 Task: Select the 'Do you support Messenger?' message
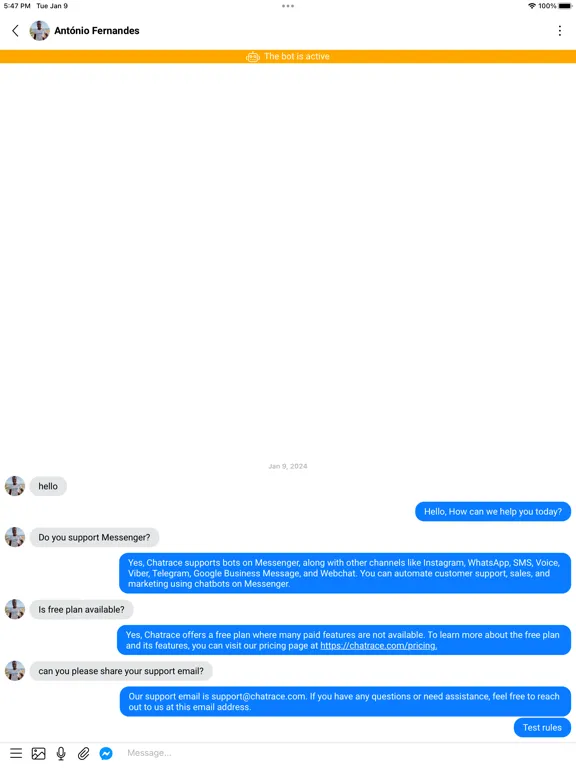coord(95,537)
